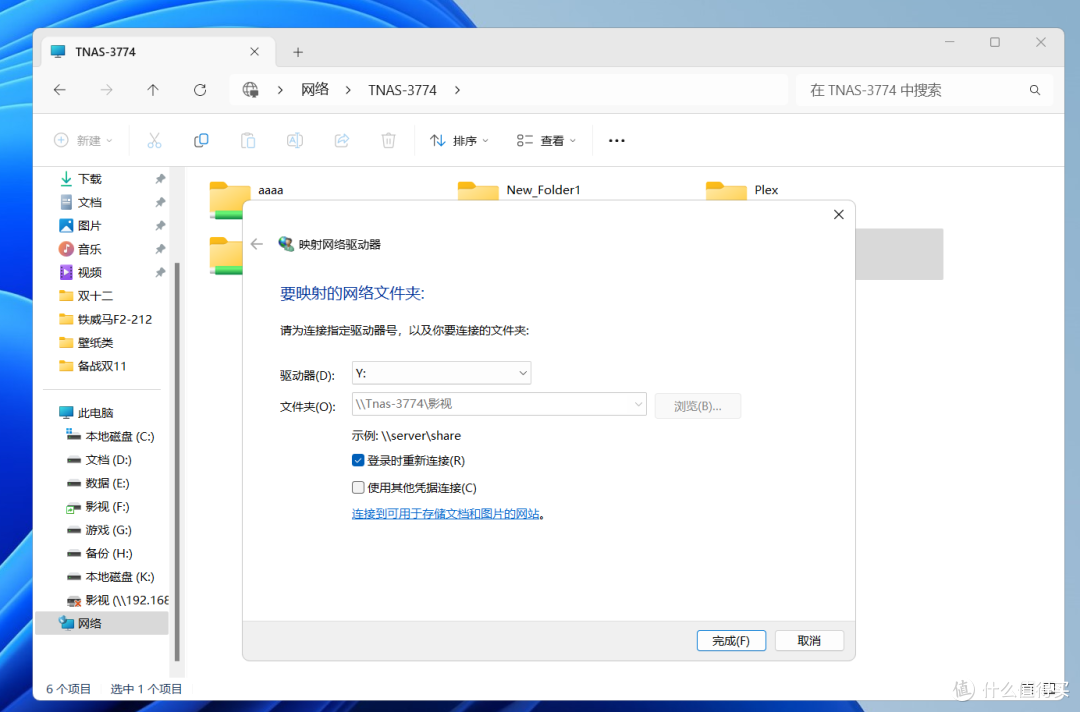Select 音乐 in the sidebar
This screenshot has height=712, width=1080.
point(90,249)
